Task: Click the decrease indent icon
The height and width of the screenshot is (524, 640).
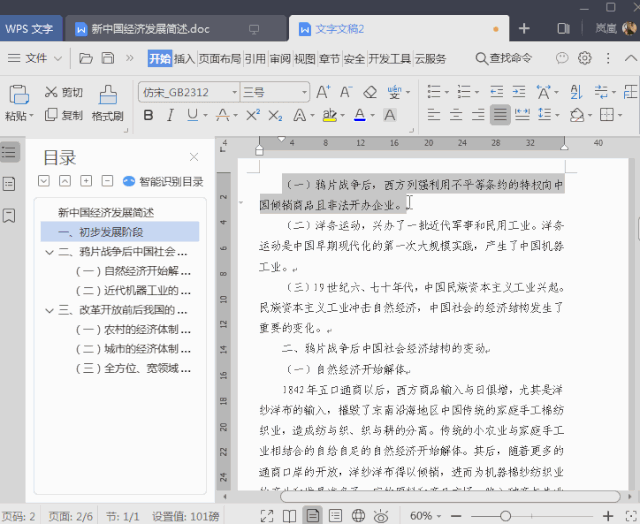Action: pyautogui.click(x=497, y=92)
